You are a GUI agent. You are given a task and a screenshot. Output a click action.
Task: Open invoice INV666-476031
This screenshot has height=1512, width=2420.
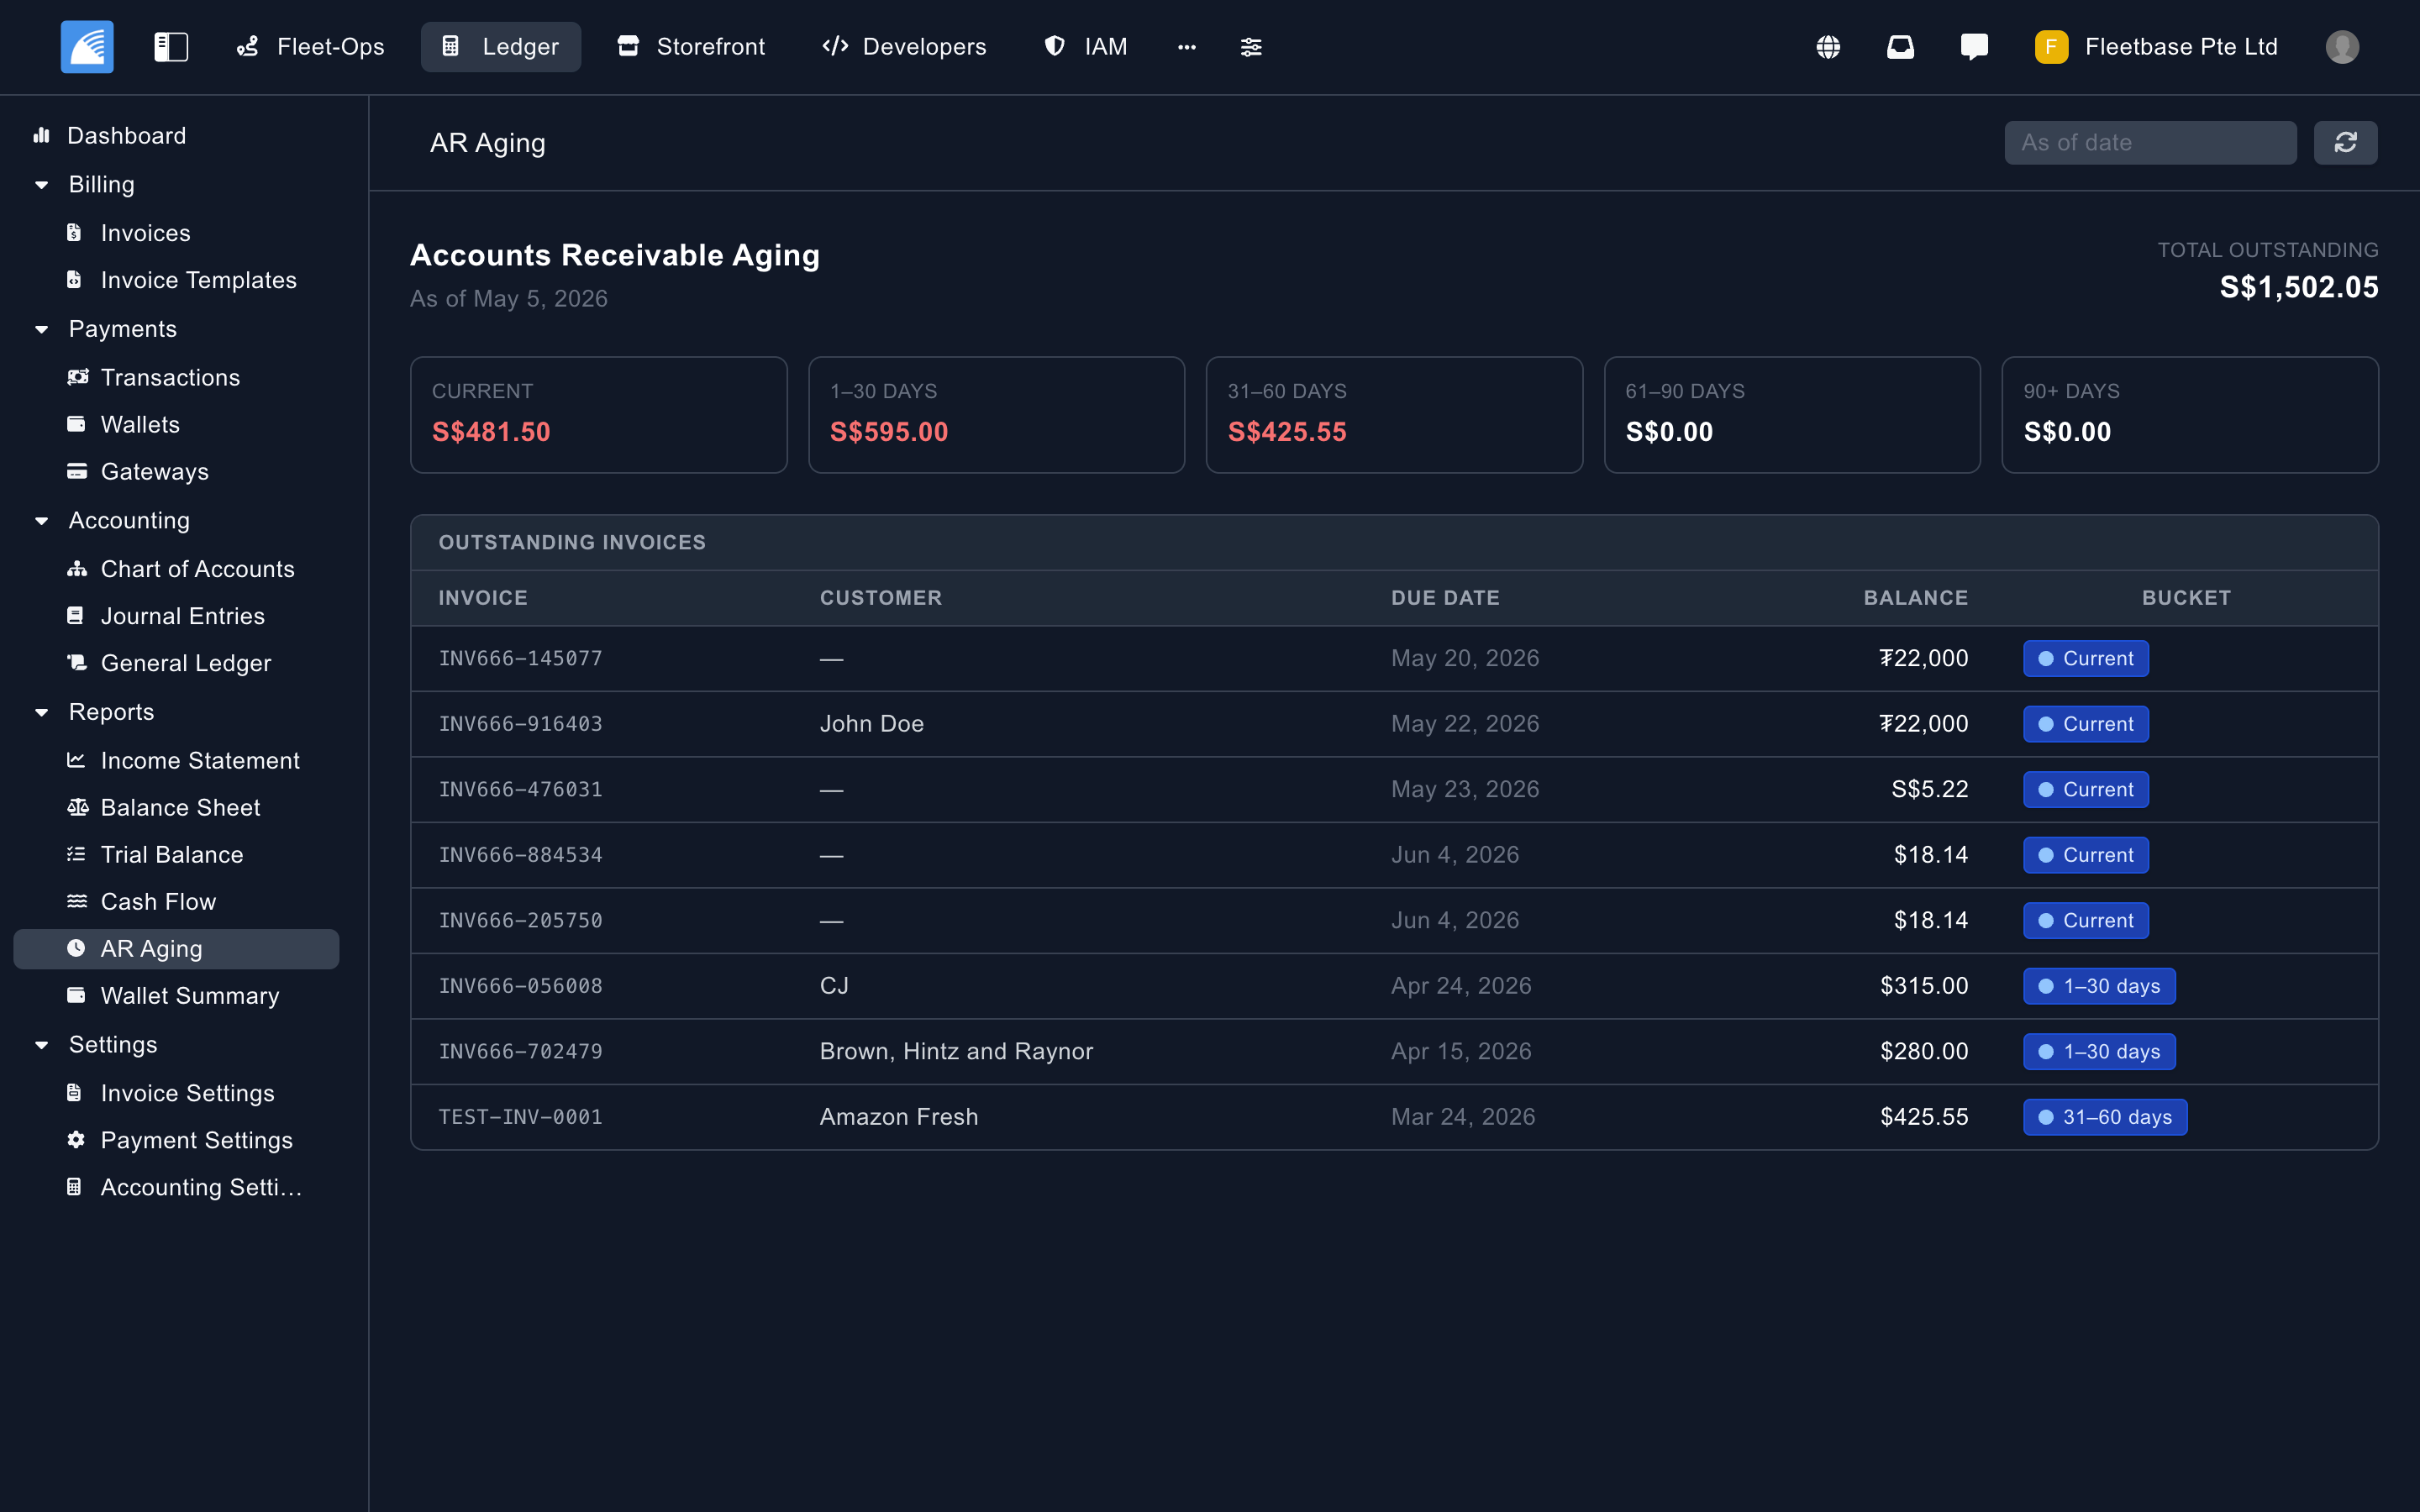pyautogui.click(x=520, y=789)
